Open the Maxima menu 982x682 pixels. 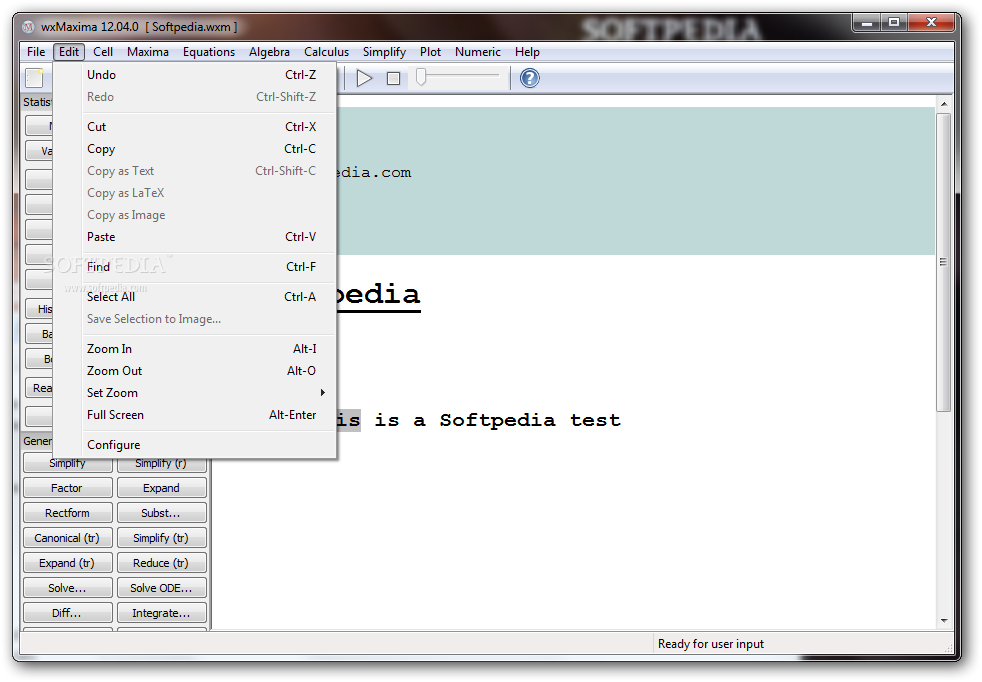pyautogui.click(x=148, y=52)
